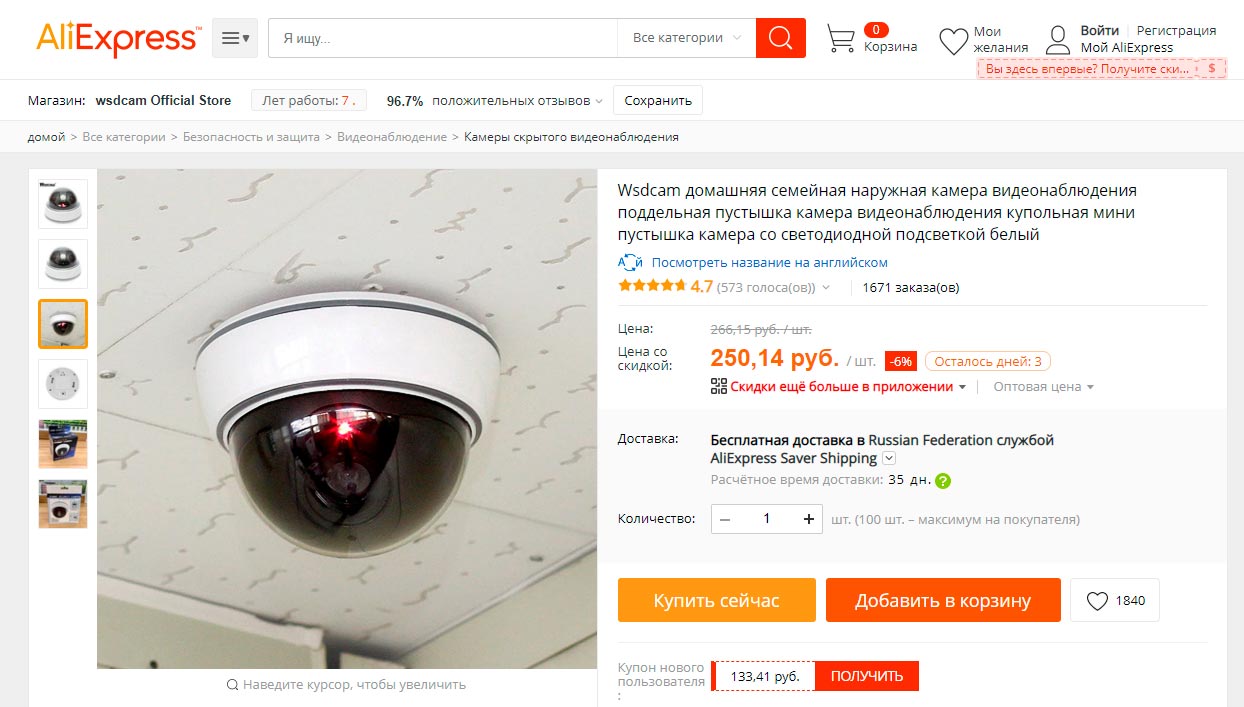The width and height of the screenshot is (1244, 707).
Task: Click the 'Я ищу...' search field
Action: click(x=443, y=38)
